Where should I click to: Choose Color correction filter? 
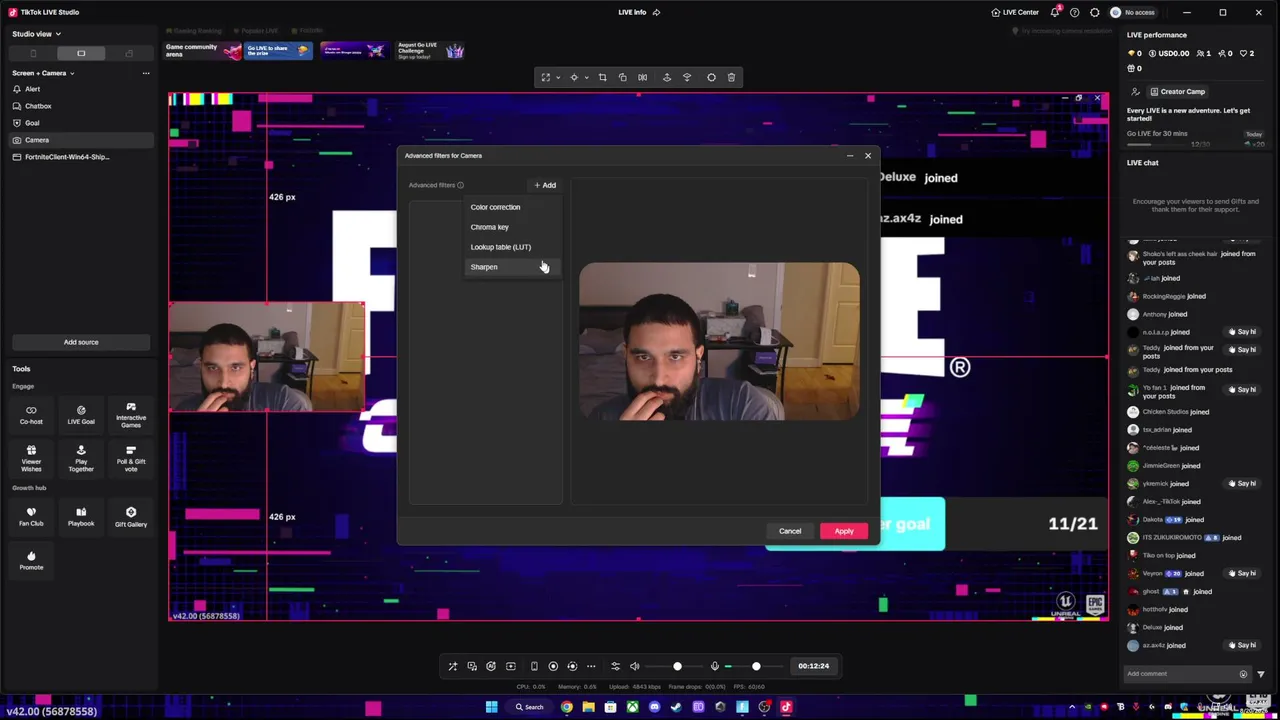click(x=512, y=207)
